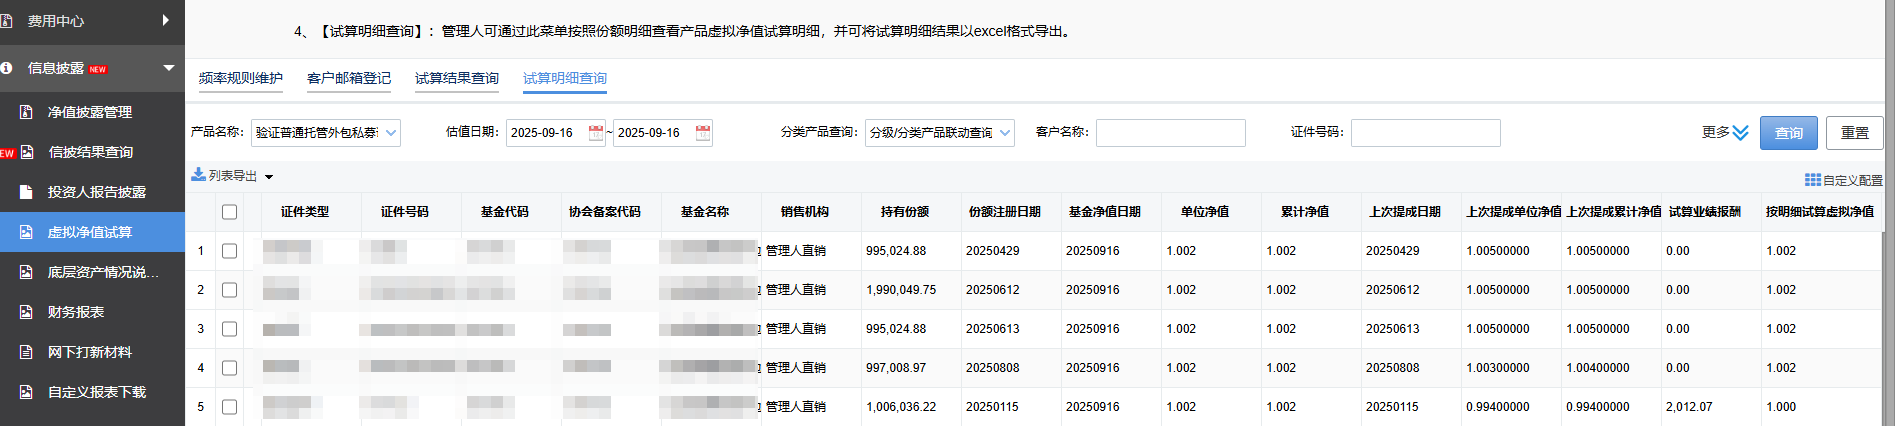Click the 虚拟净值试算 document icon
The width and height of the screenshot is (1895, 426).
[27, 232]
